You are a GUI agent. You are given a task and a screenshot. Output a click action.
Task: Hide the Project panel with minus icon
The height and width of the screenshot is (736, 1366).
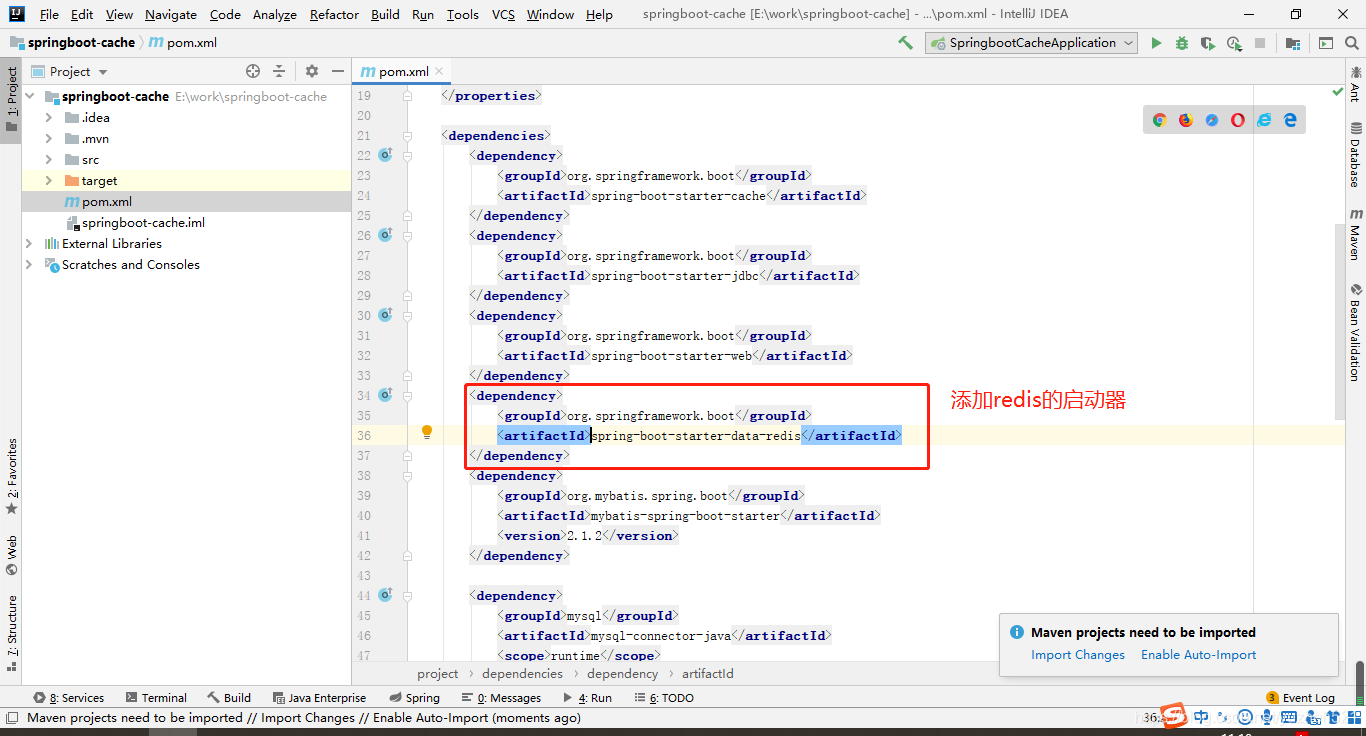click(338, 71)
